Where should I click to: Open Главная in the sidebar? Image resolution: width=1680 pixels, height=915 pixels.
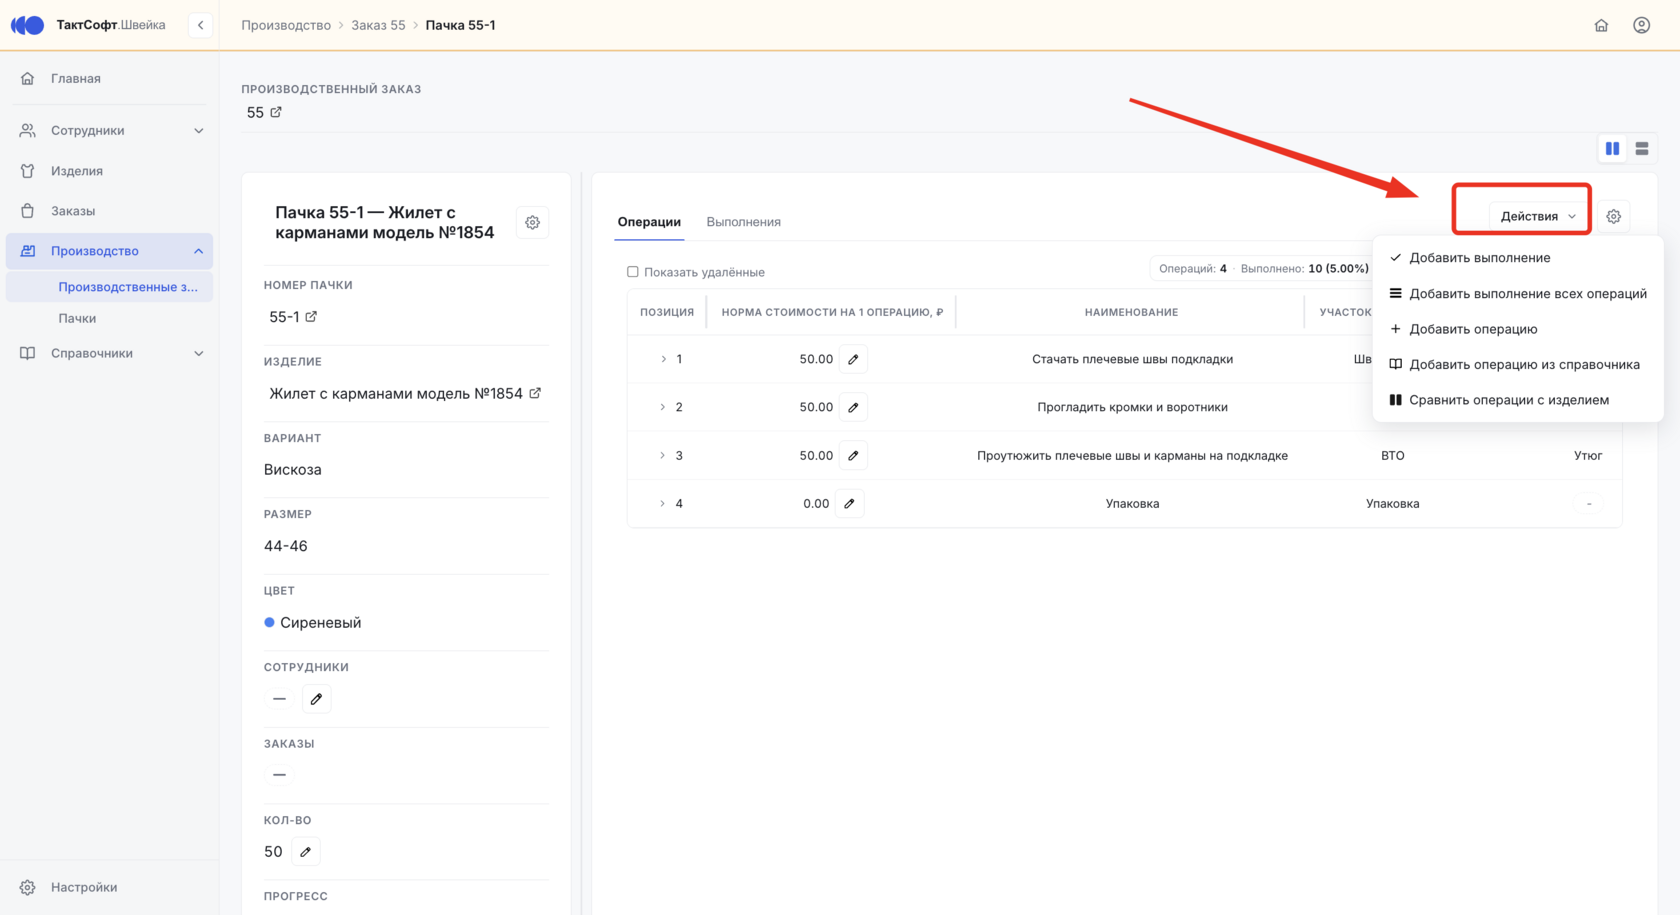(x=76, y=78)
